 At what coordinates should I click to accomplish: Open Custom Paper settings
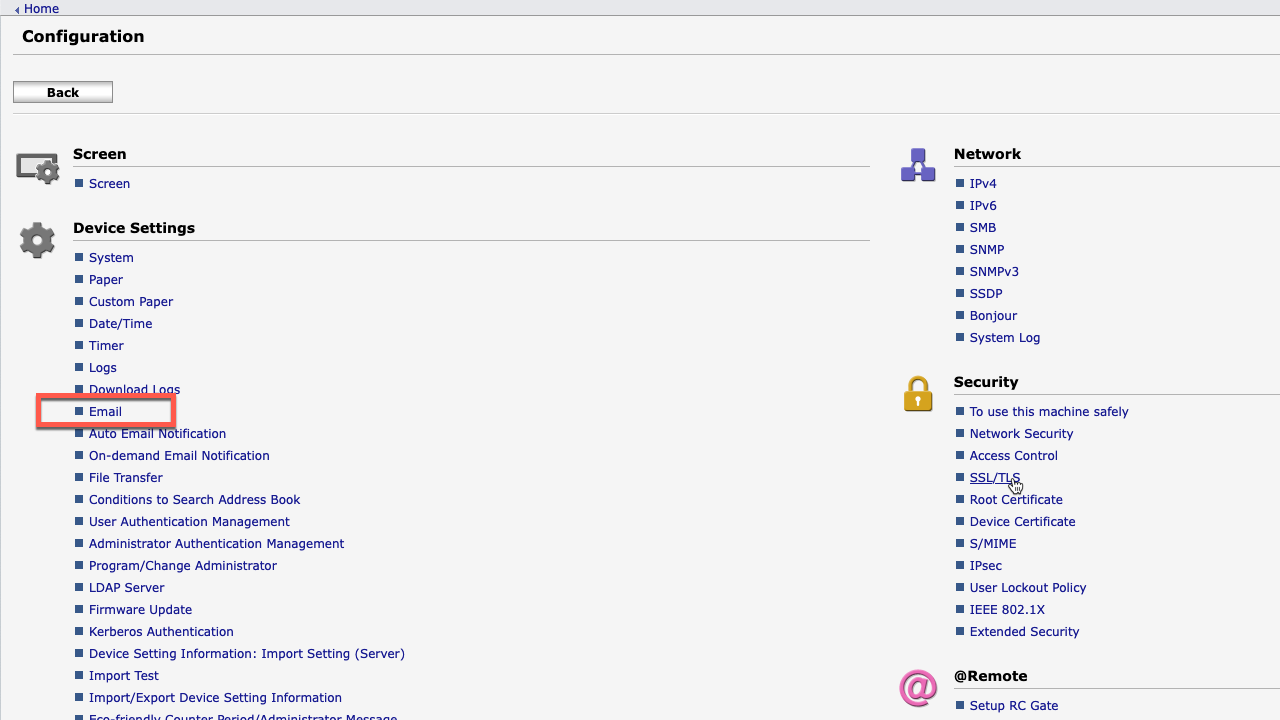[x=131, y=302]
